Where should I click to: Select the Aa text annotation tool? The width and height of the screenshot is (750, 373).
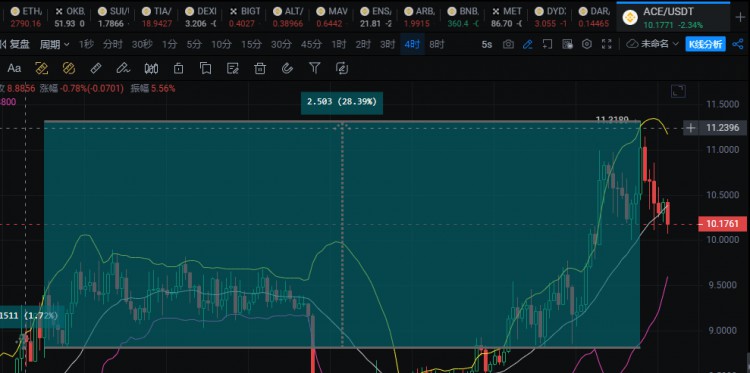click(14, 68)
